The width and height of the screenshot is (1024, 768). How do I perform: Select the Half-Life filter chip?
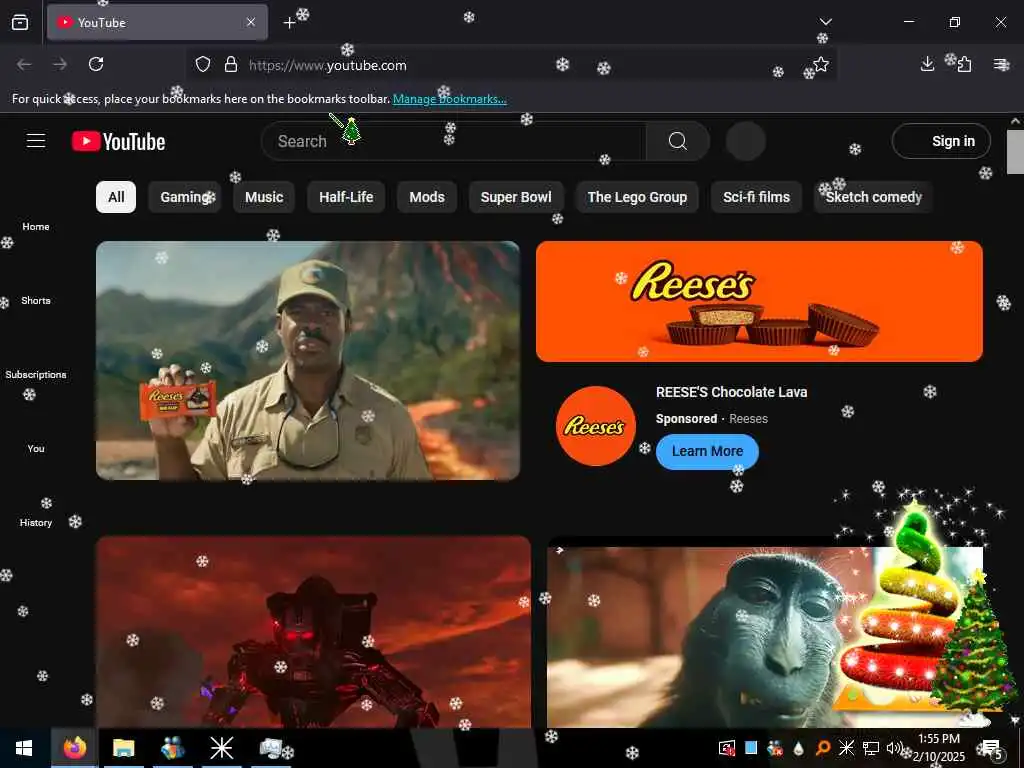pyautogui.click(x=346, y=197)
